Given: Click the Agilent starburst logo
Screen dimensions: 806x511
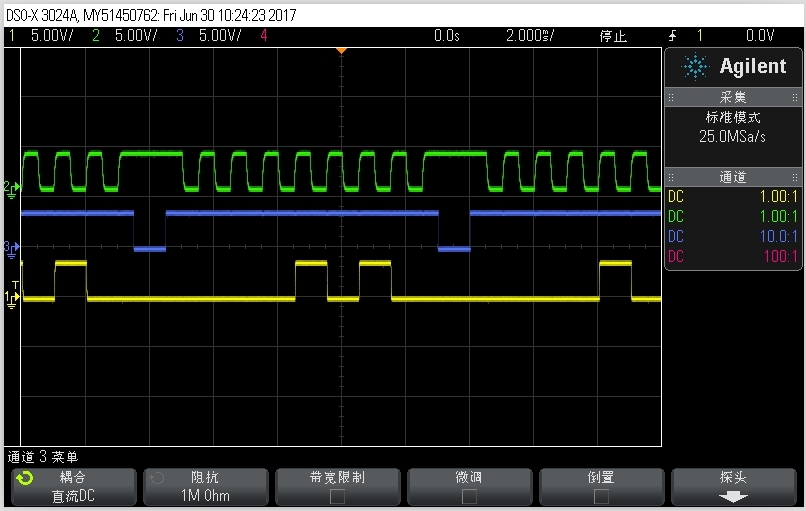Looking at the screenshot, I should point(695,66).
